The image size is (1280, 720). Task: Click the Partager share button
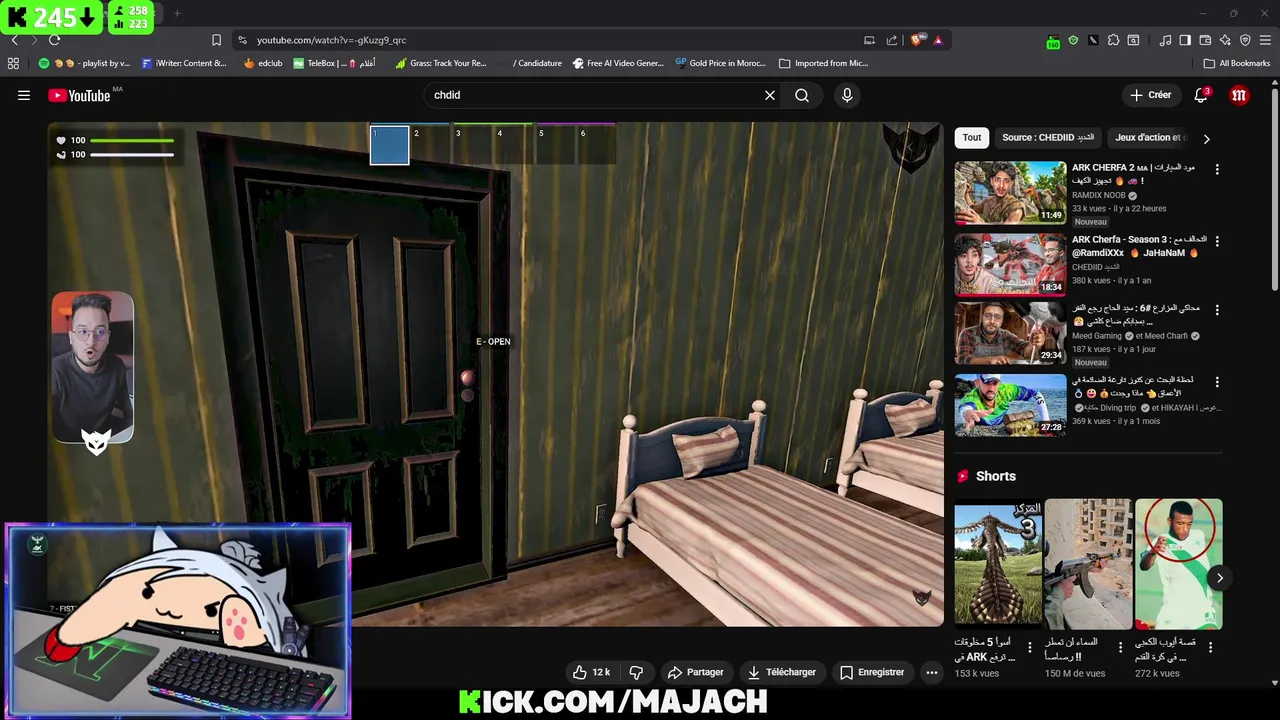[695, 672]
